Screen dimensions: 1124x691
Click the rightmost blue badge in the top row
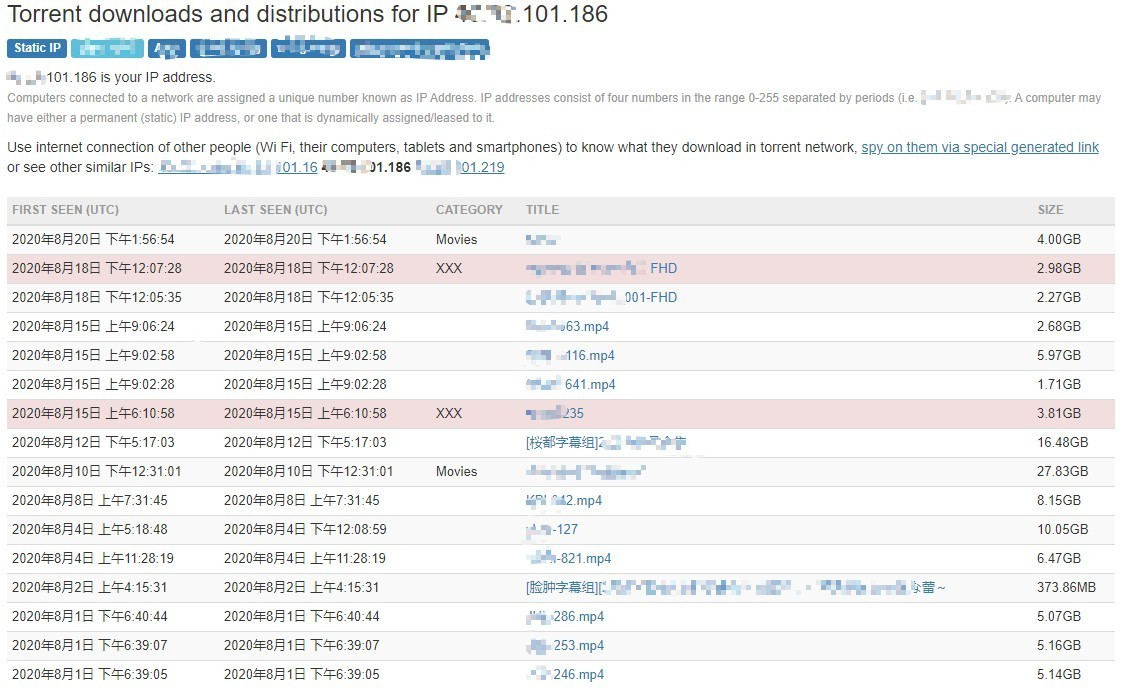coord(419,50)
